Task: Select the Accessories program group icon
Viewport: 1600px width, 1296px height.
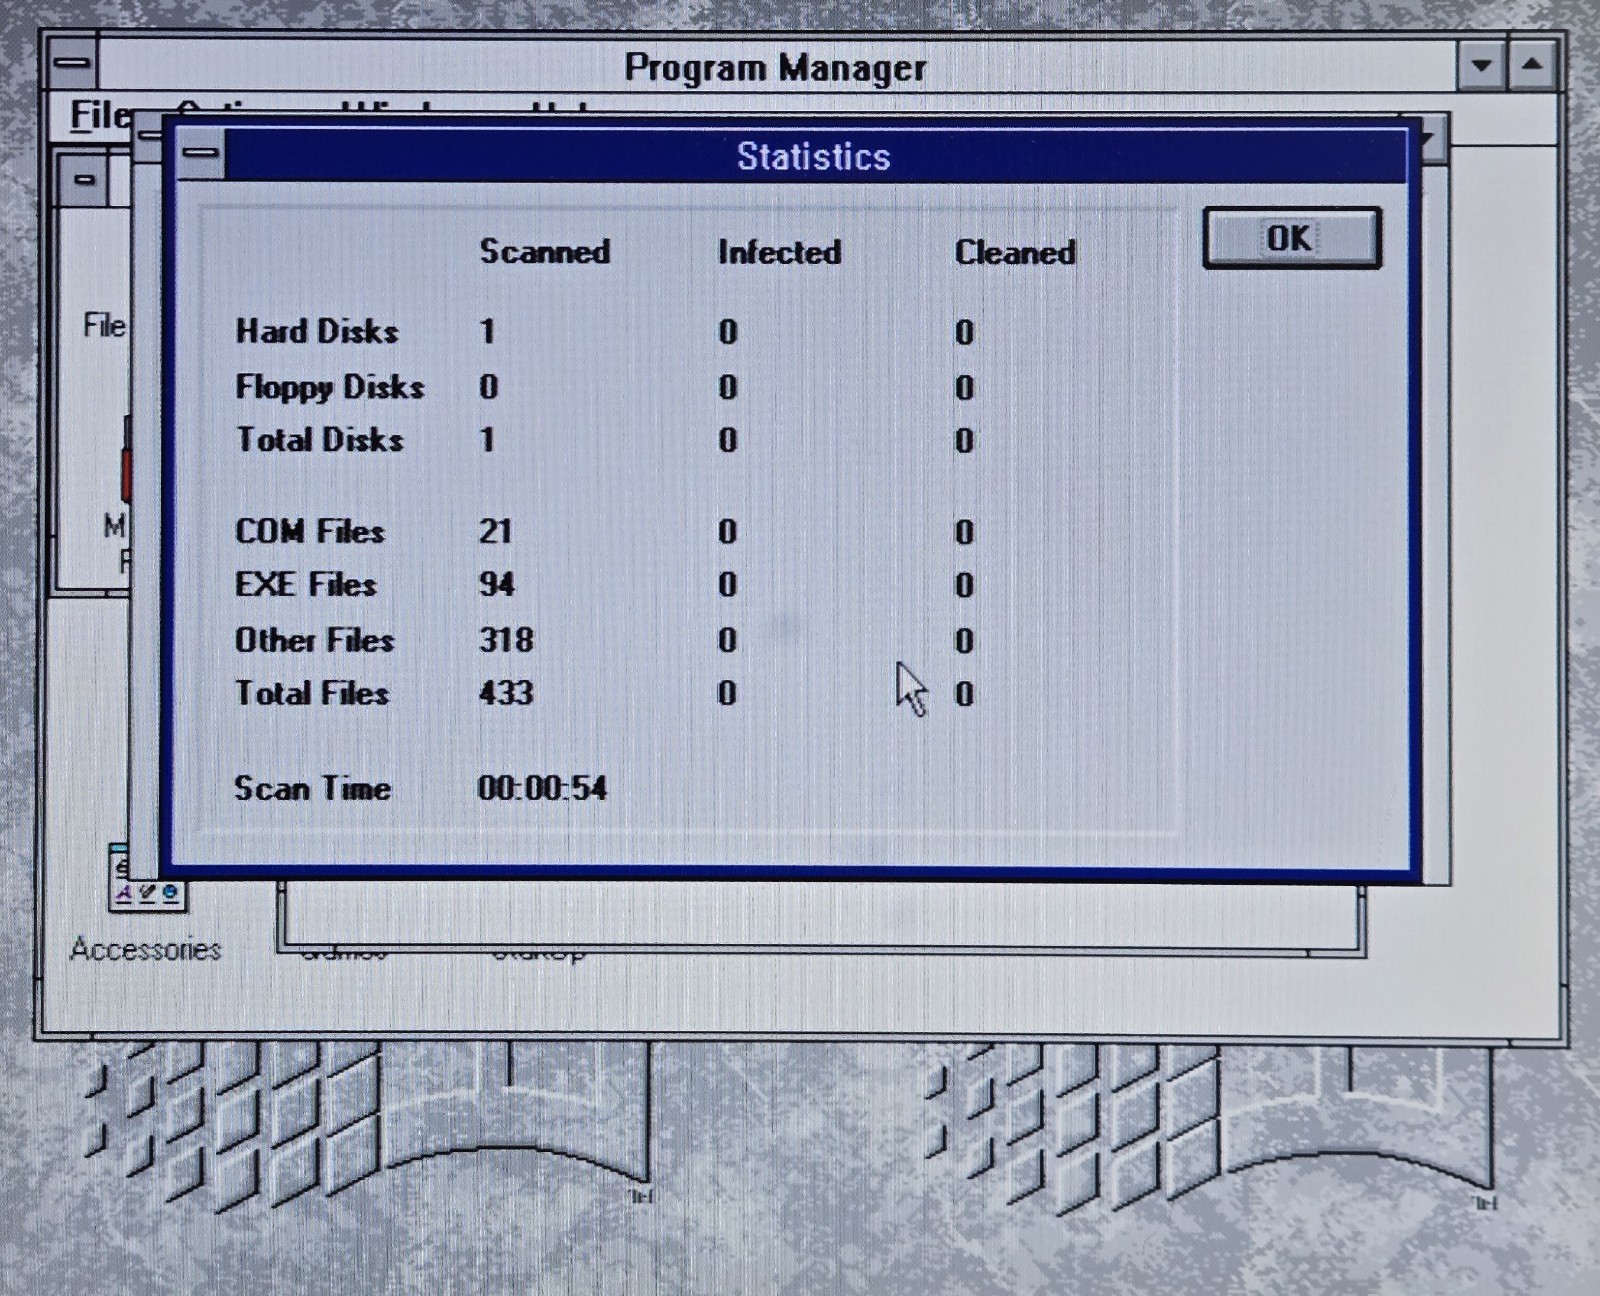Action: tap(146, 878)
